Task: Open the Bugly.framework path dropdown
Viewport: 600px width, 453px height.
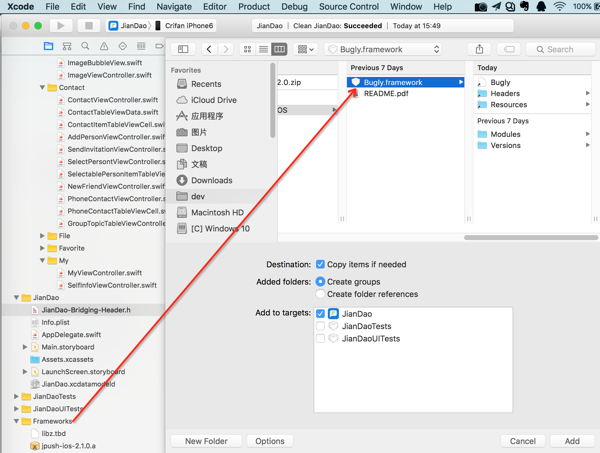Action: pyautogui.click(x=383, y=49)
